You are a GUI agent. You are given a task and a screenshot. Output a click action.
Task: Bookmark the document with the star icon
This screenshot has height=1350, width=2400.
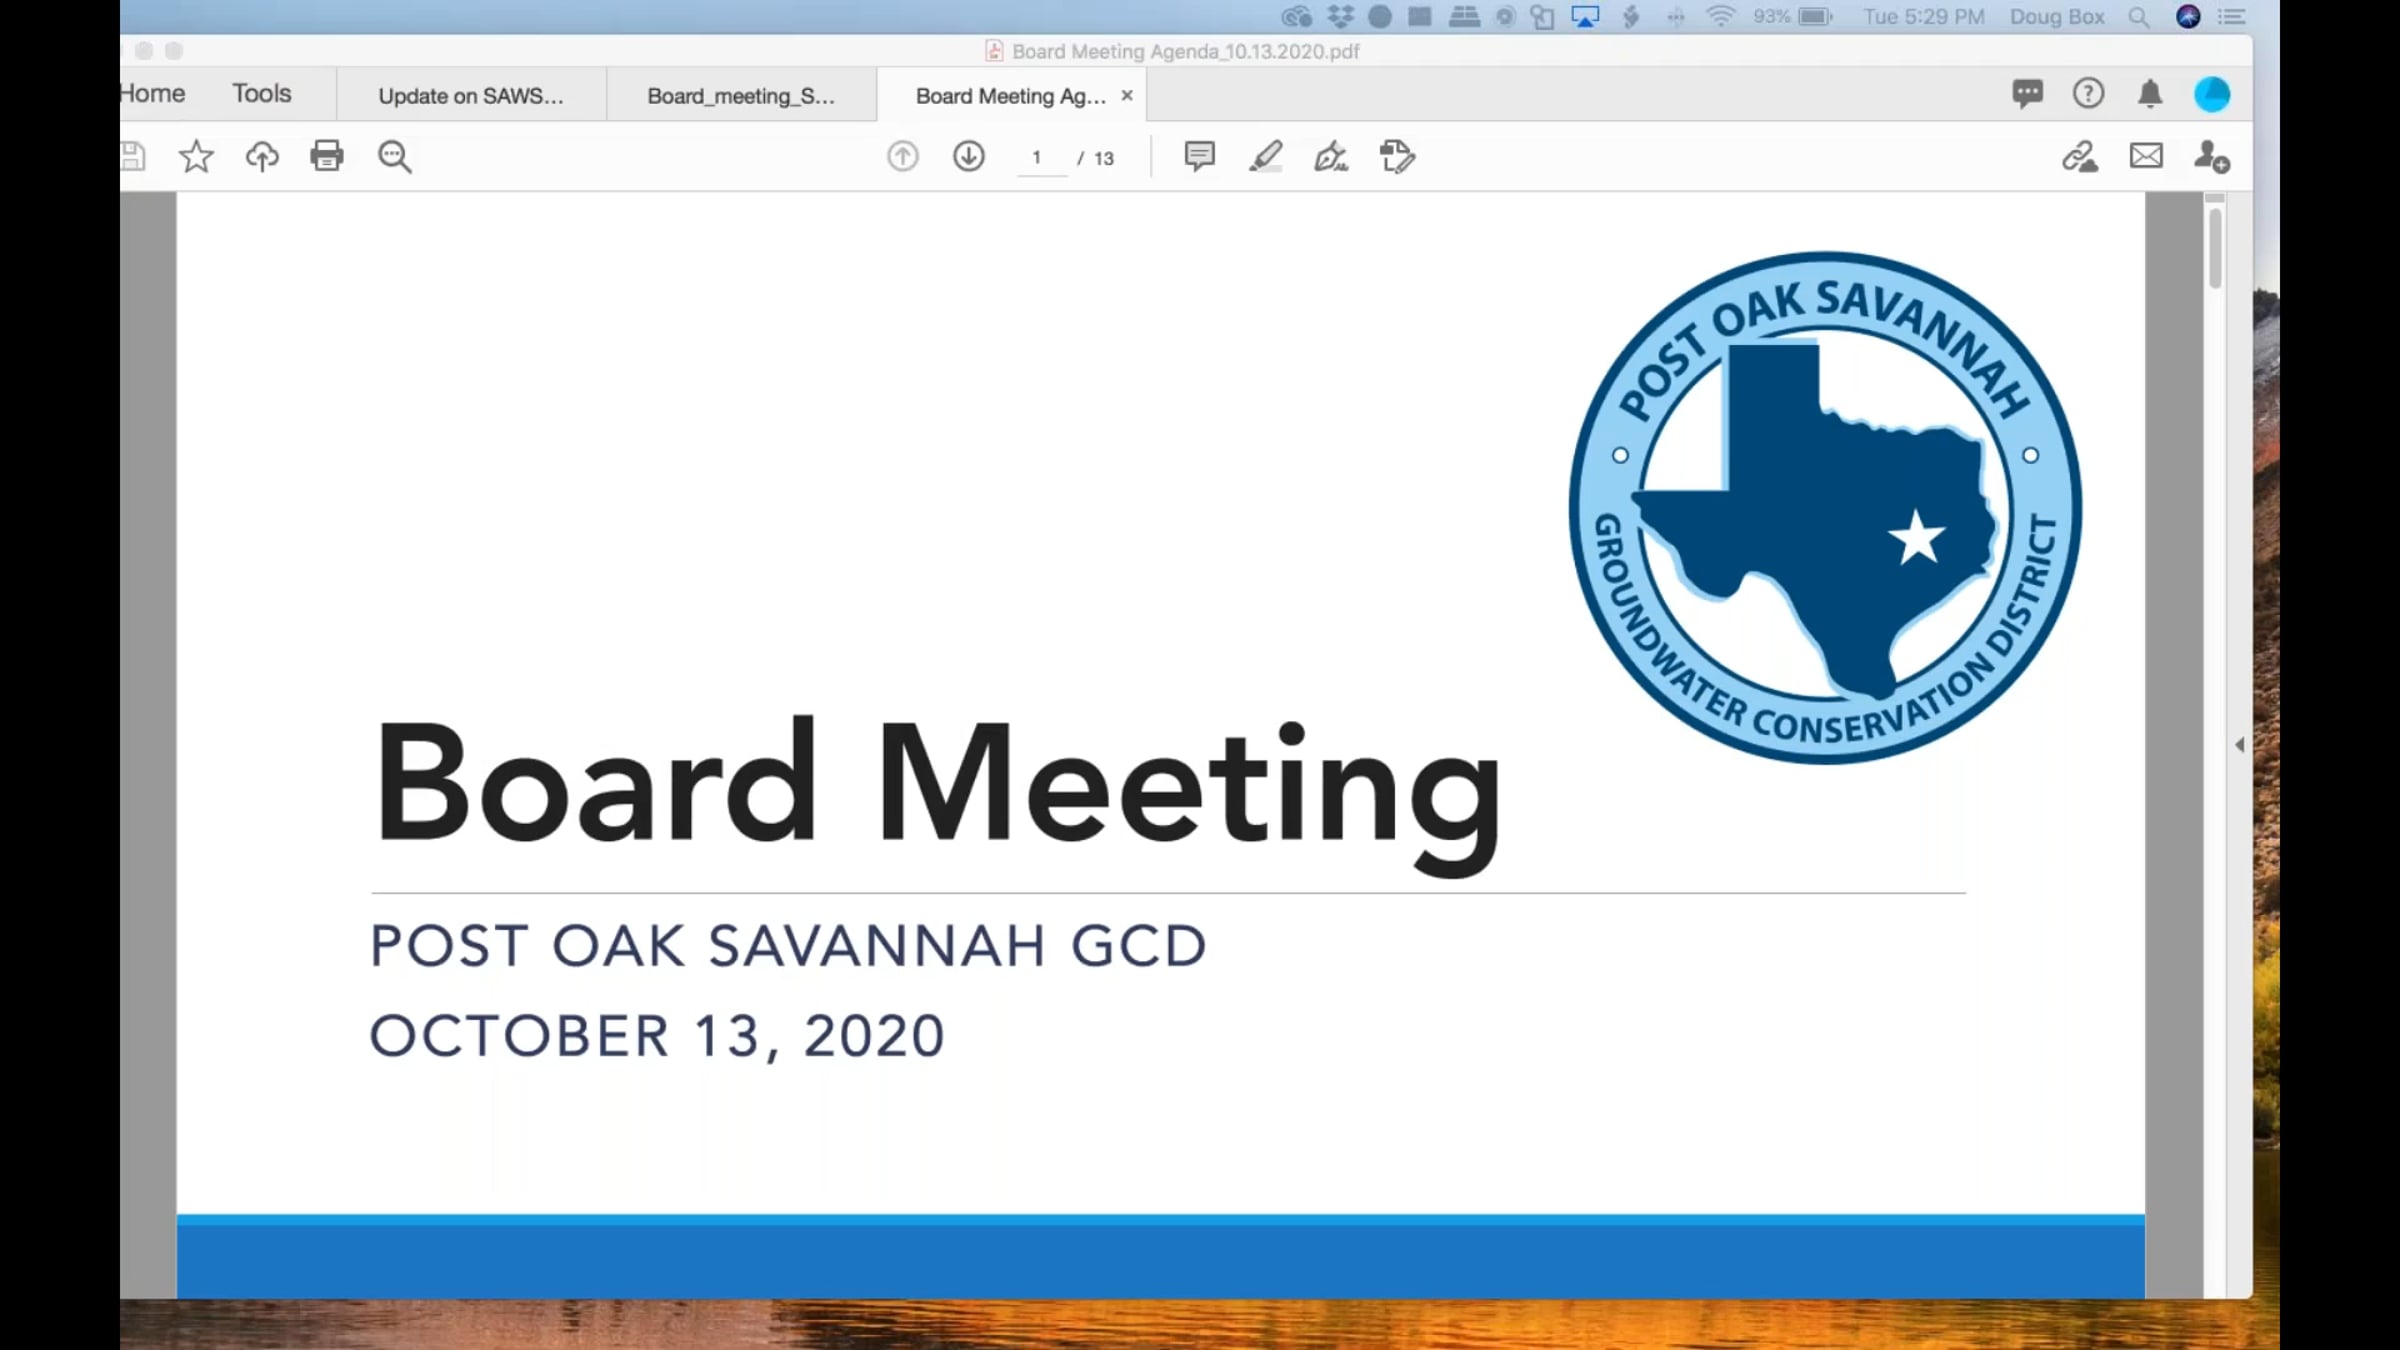[x=196, y=156]
